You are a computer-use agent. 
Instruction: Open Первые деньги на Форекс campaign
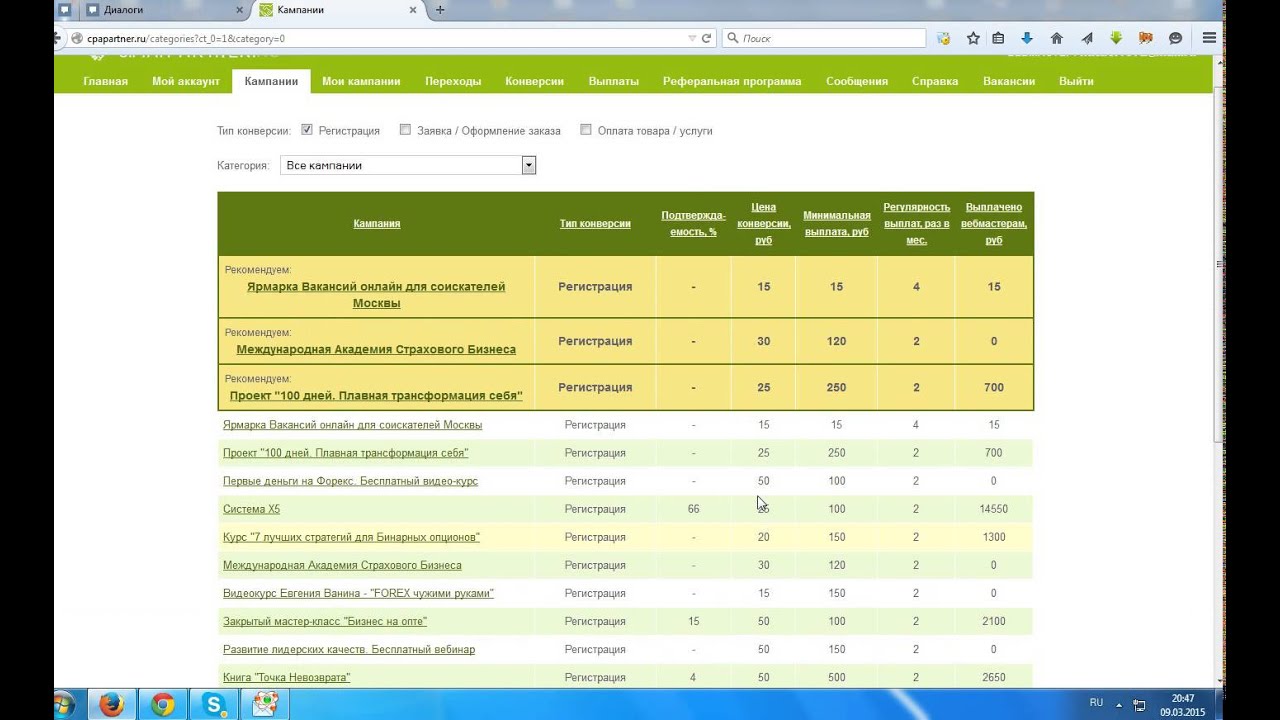(x=350, y=481)
